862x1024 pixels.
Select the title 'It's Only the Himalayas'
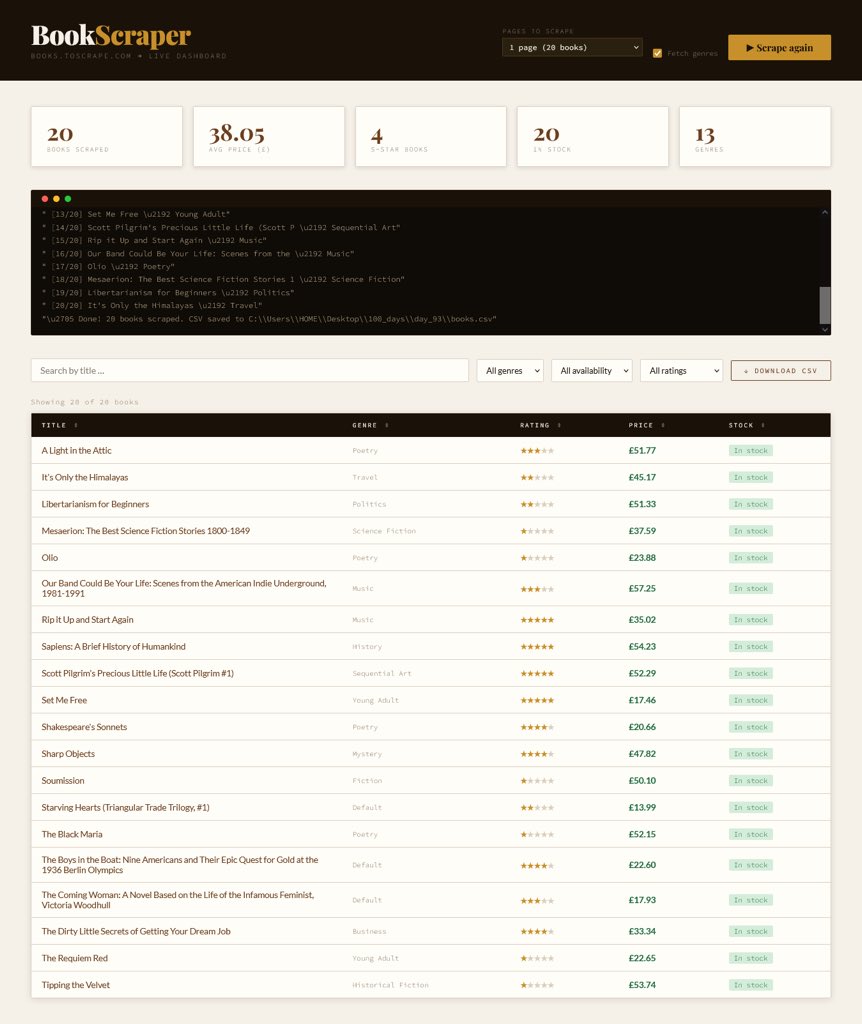click(x=85, y=477)
